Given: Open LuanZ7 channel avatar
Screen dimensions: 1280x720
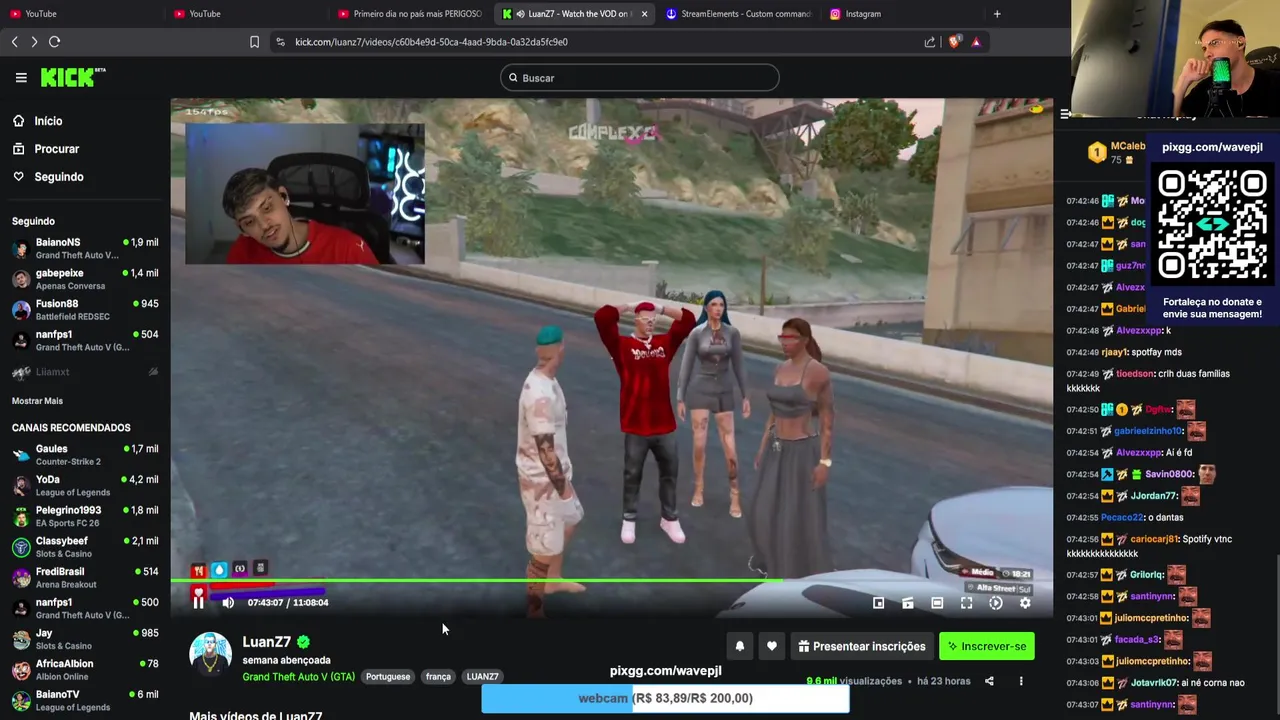Looking at the screenshot, I should coord(211,654).
